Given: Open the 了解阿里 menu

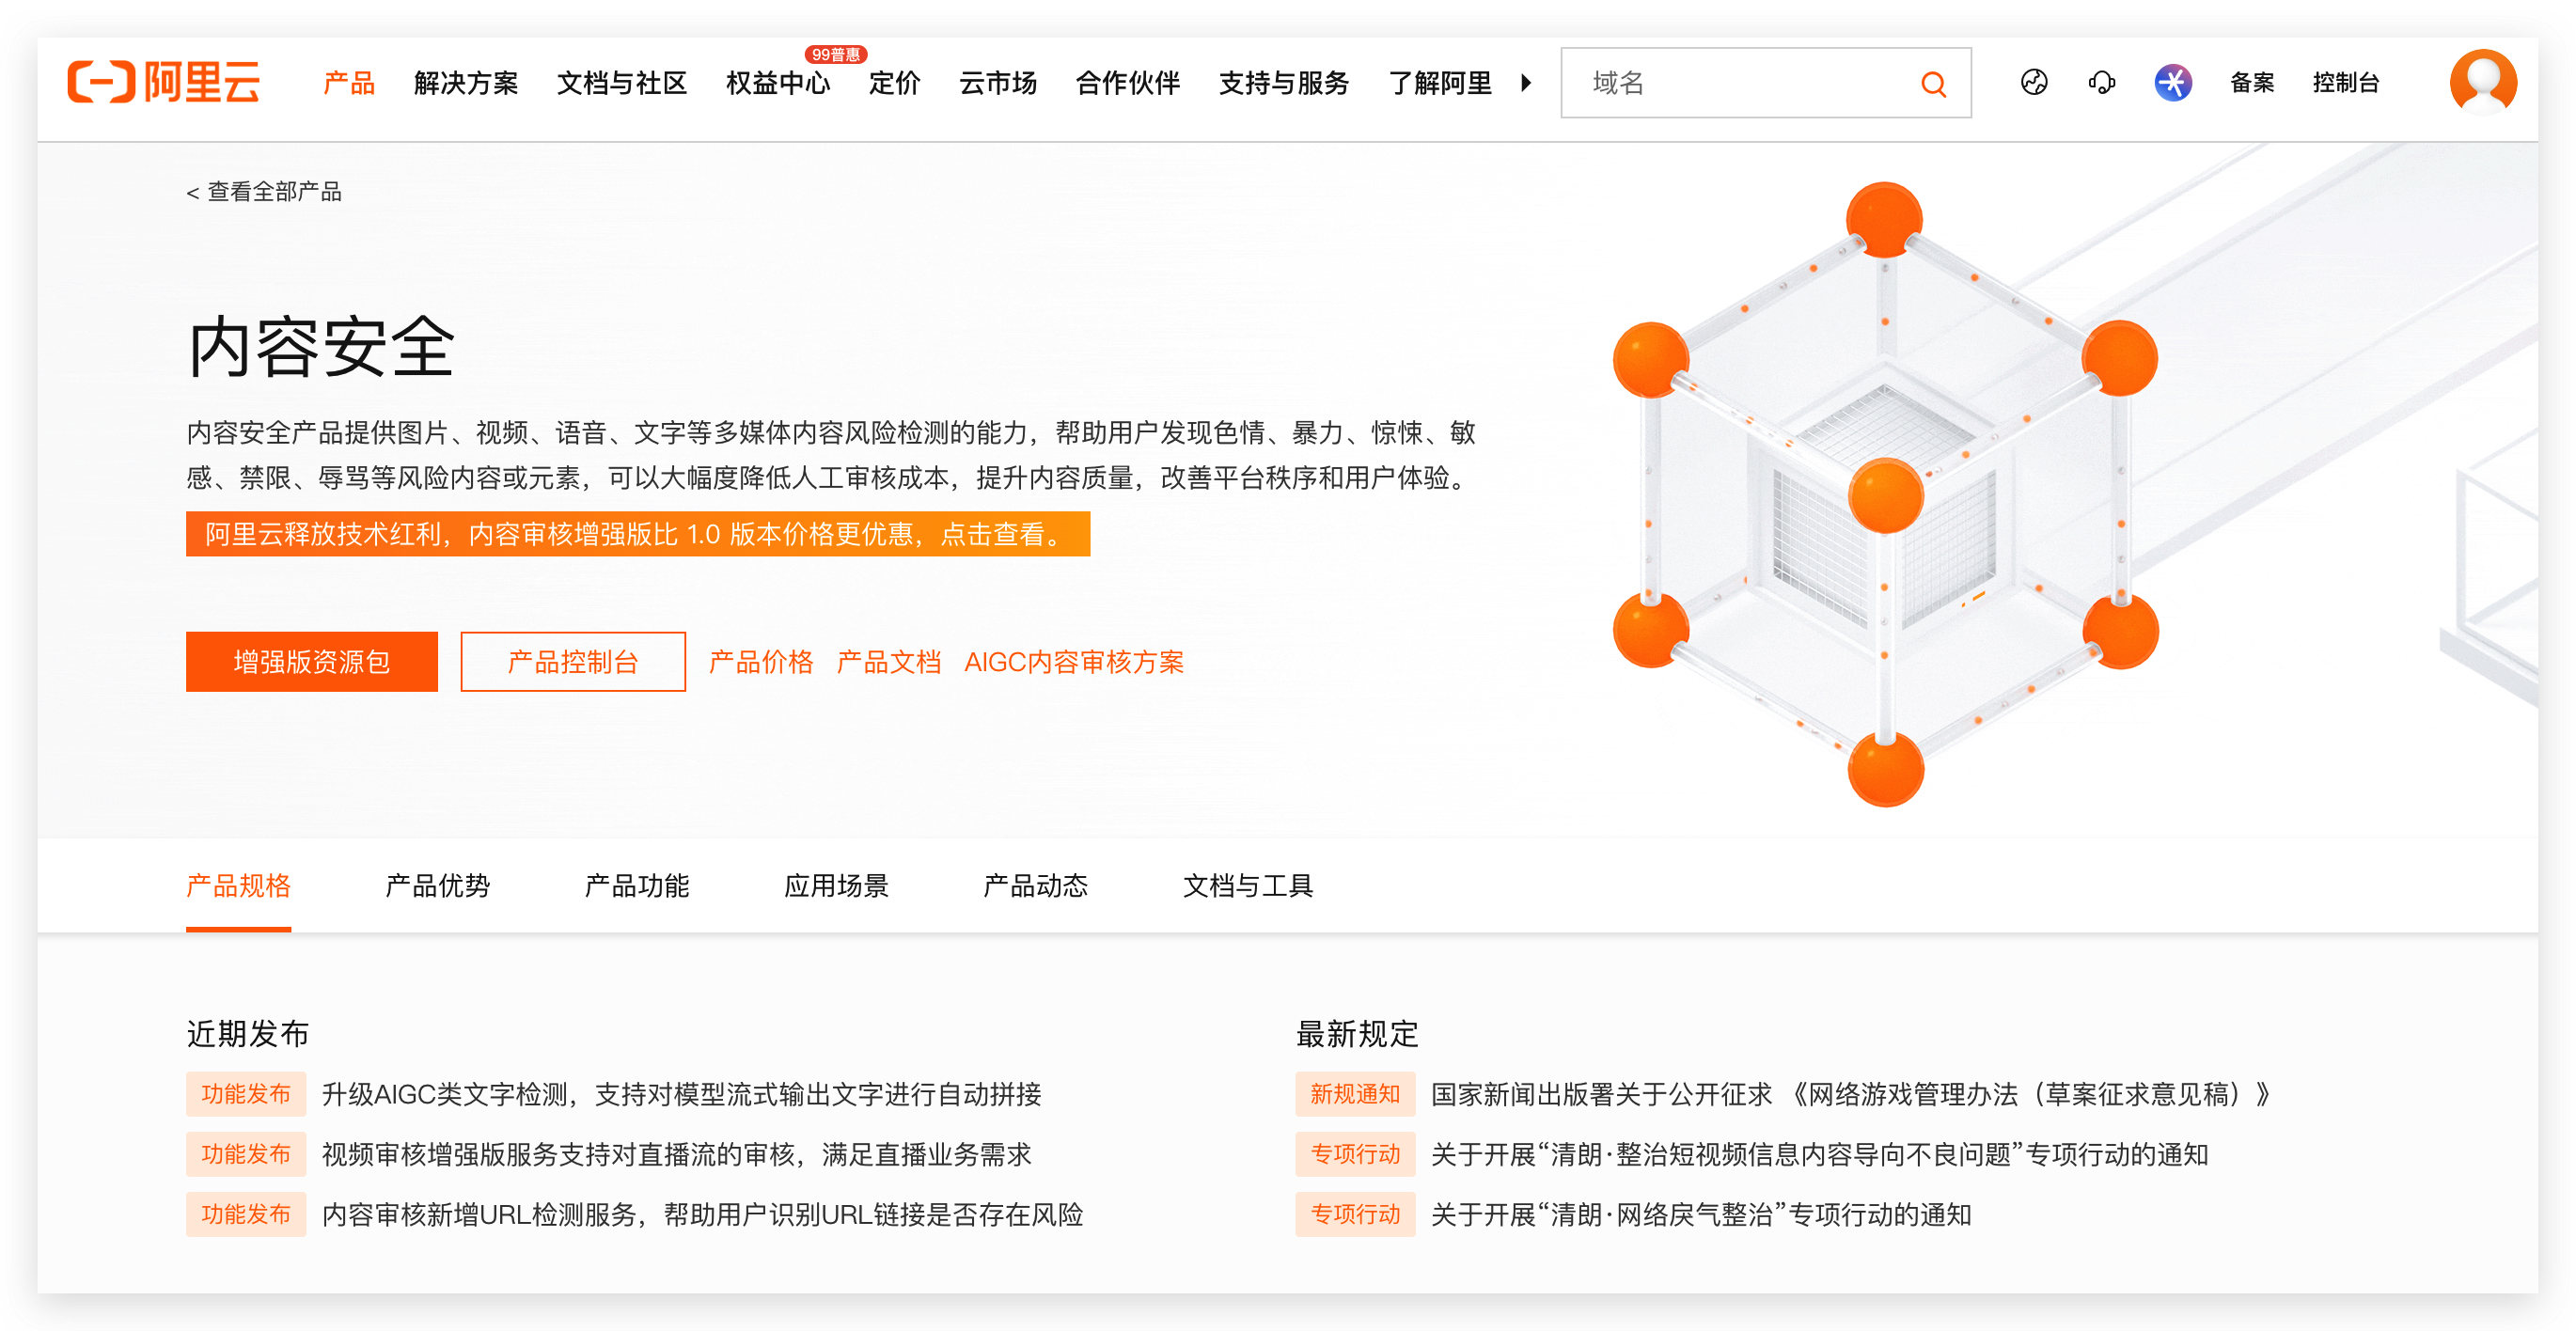Looking at the screenshot, I should tap(1440, 83).
